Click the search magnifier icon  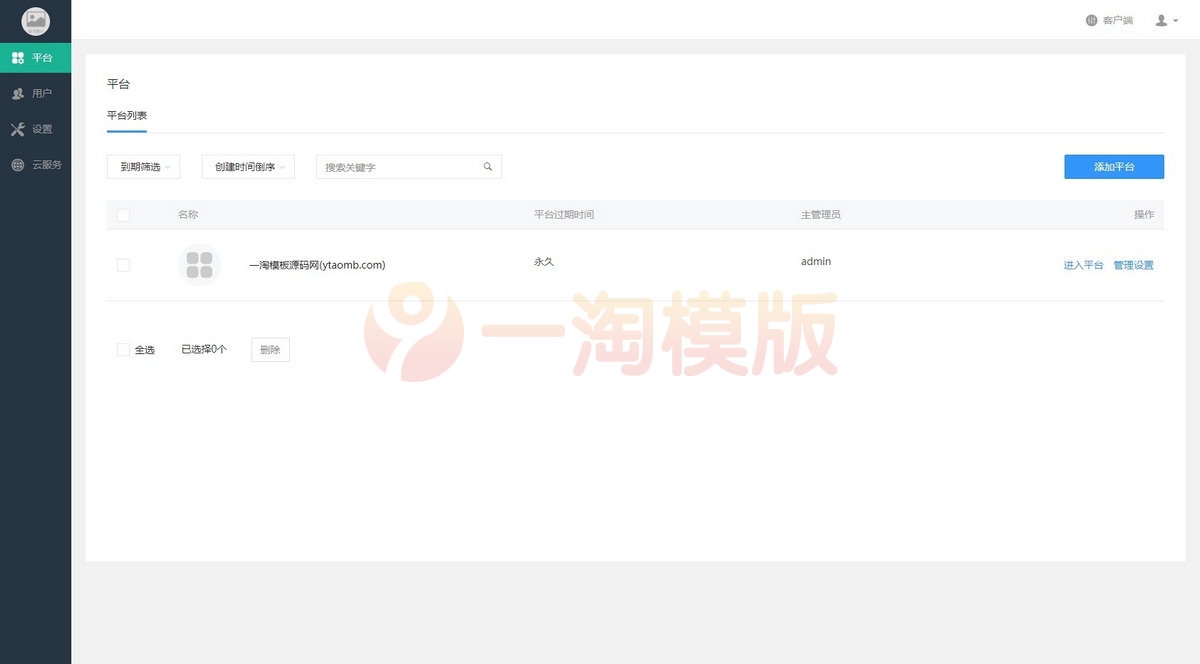coord(488,166)
